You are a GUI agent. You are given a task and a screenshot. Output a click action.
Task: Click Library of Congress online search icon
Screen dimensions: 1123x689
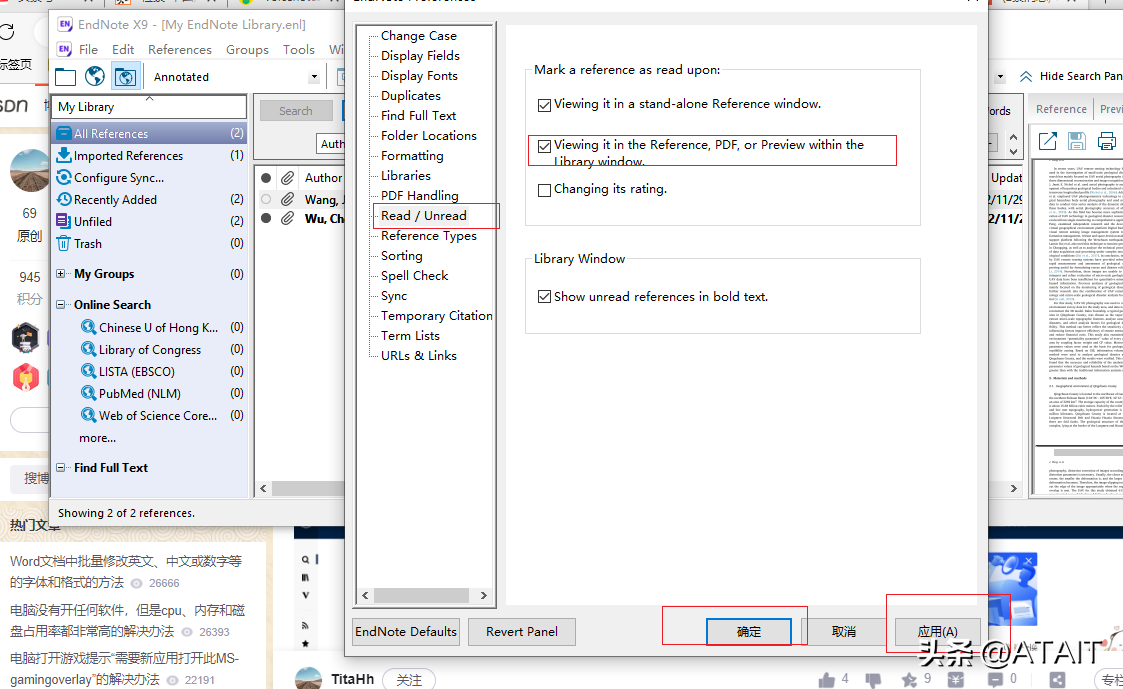88,349
